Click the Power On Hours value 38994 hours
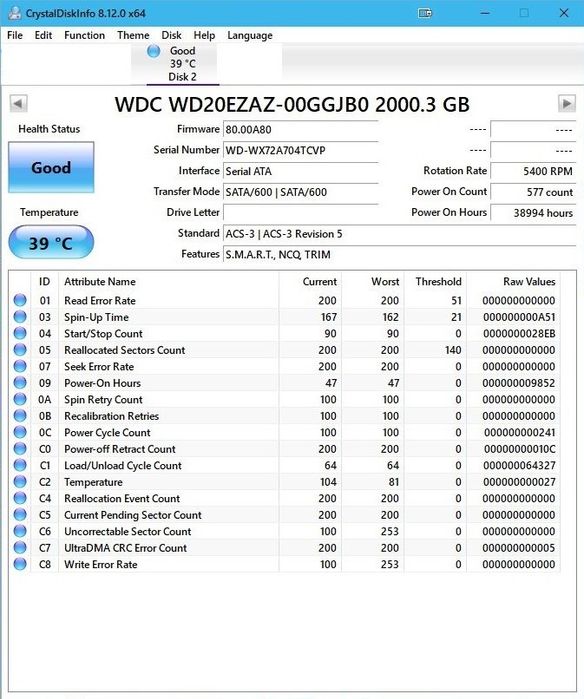The width and height of the screenshot is (584, 699). click(533, 213)
